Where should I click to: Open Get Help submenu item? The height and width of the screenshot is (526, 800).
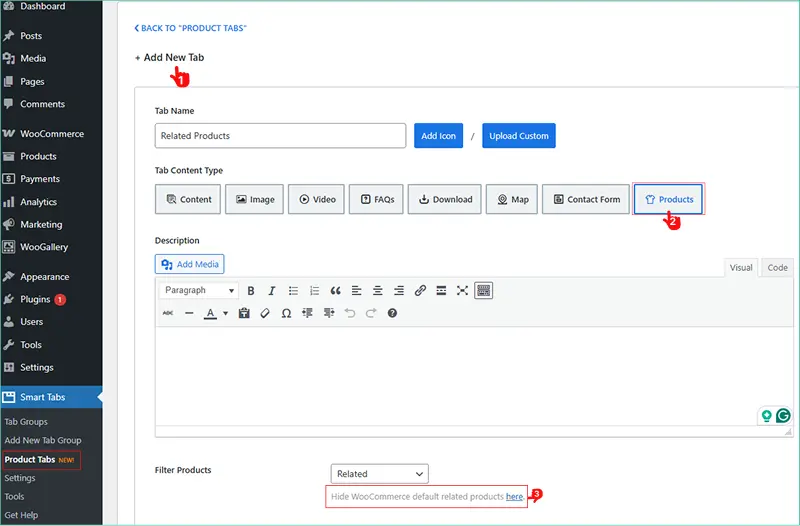(x=21, y=515)
